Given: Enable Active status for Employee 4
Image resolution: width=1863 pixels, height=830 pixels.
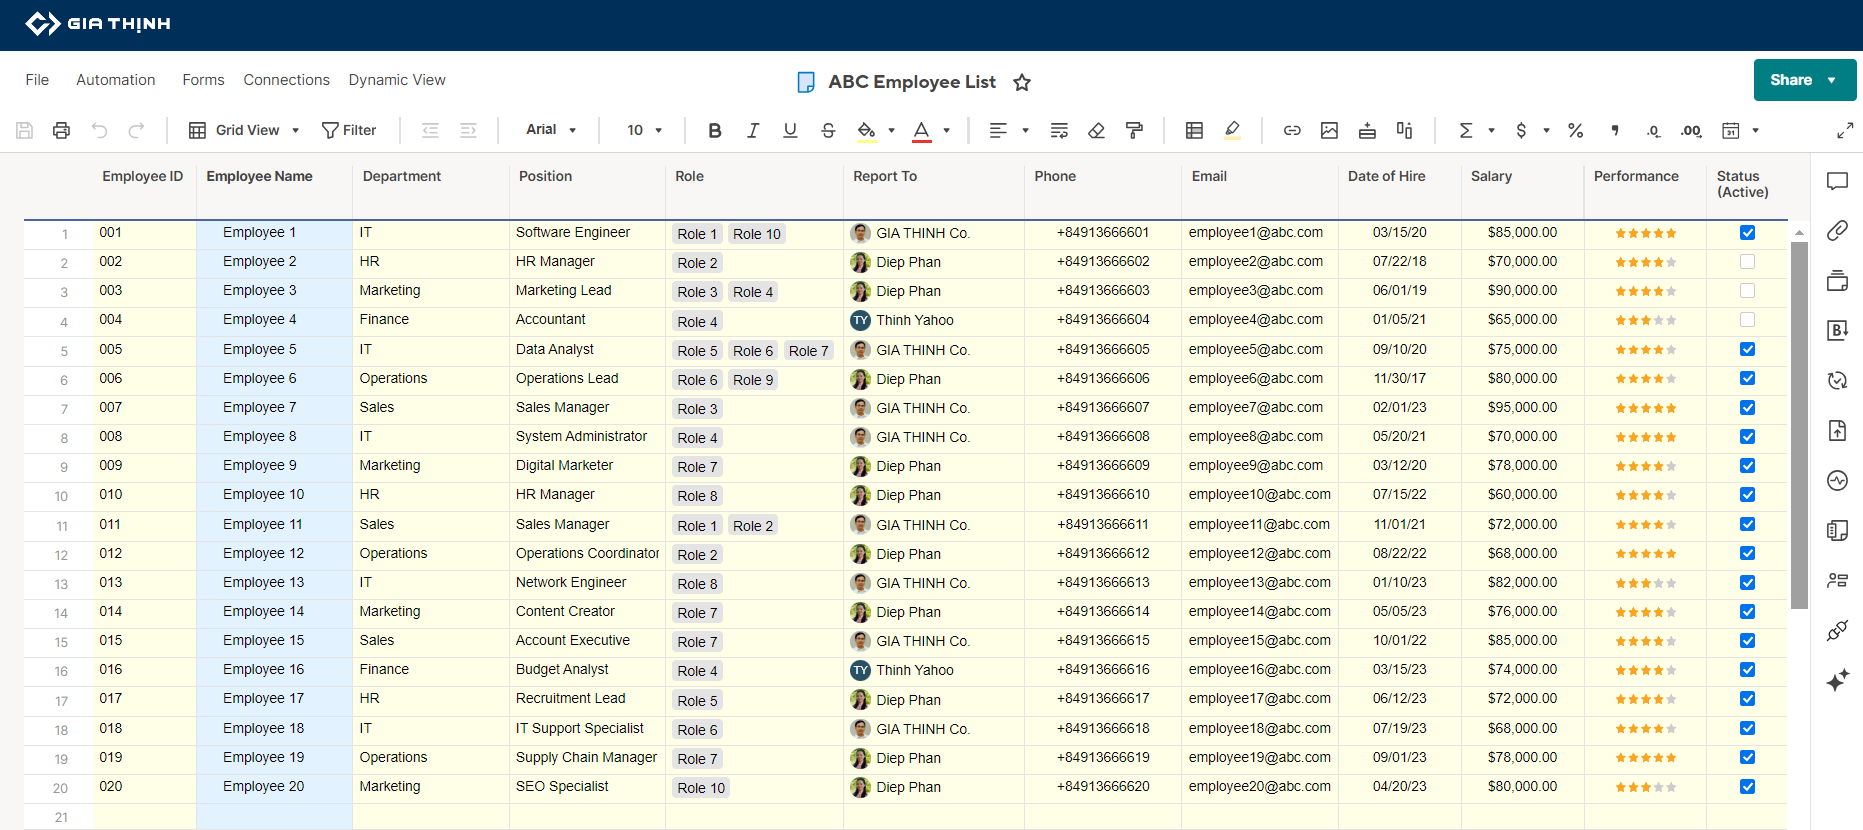Looking at the screenshot, I should [1747, 320].
